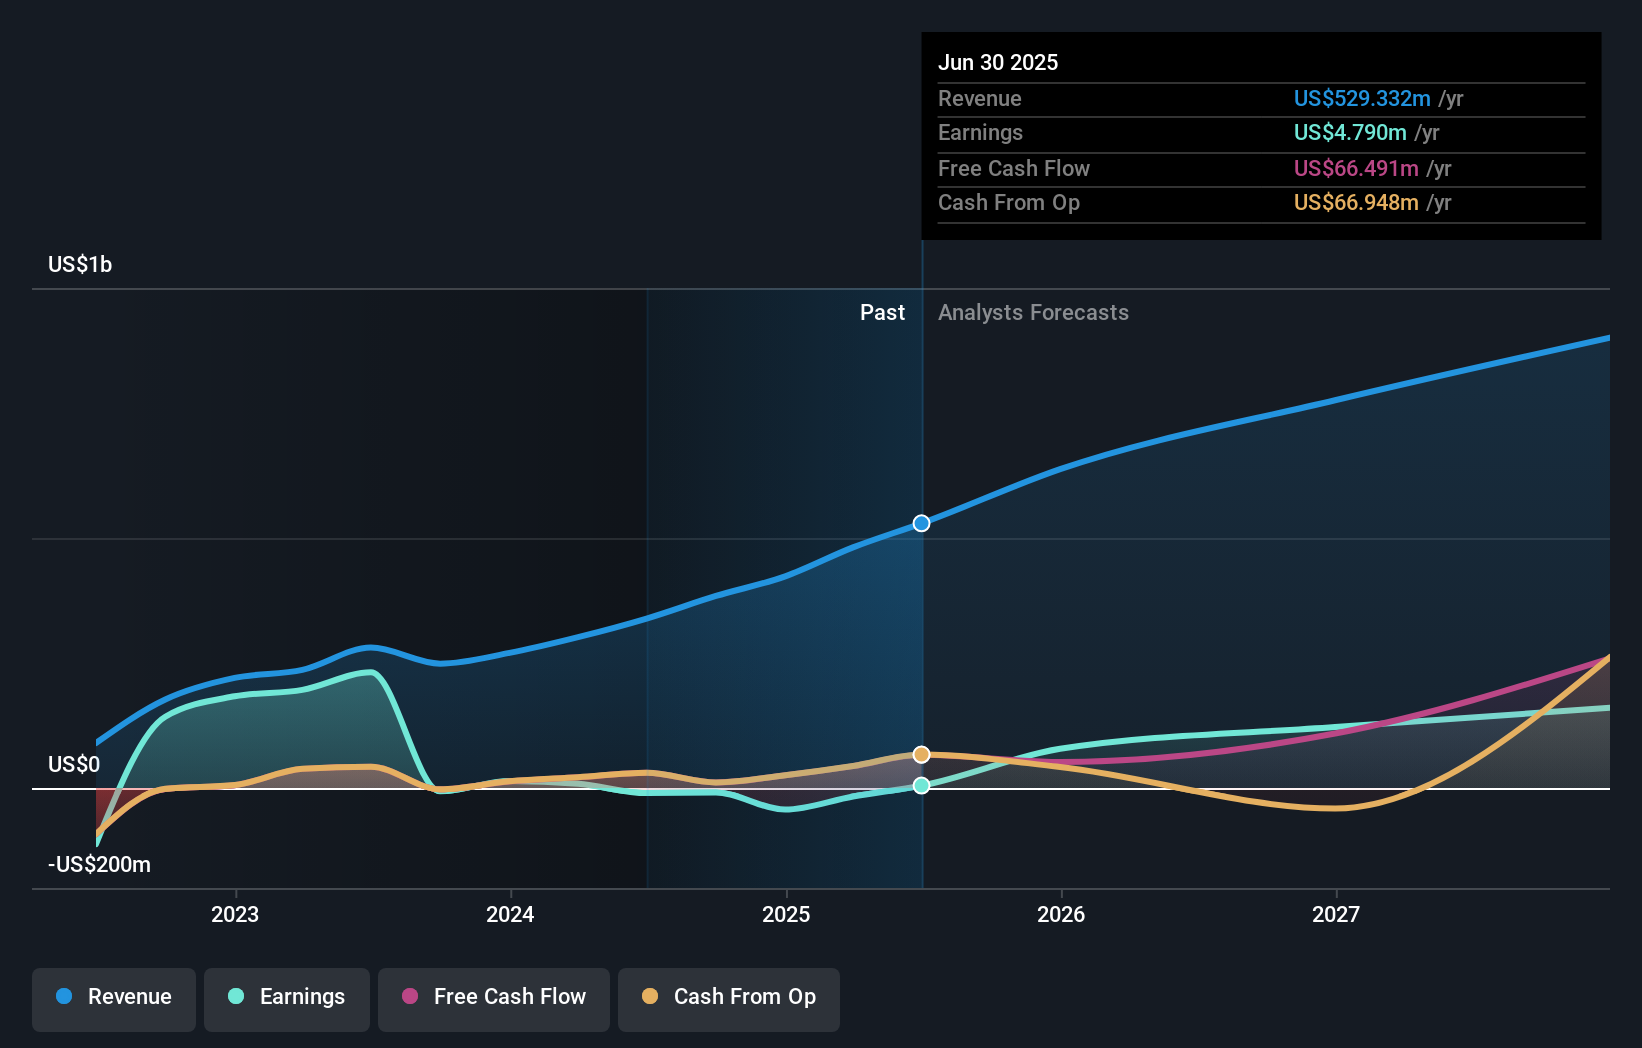The height and width of the screenshot is (1048, 1642).
Task: Click the teal Earnings data point marker
Action: click(x=921, y=786)
